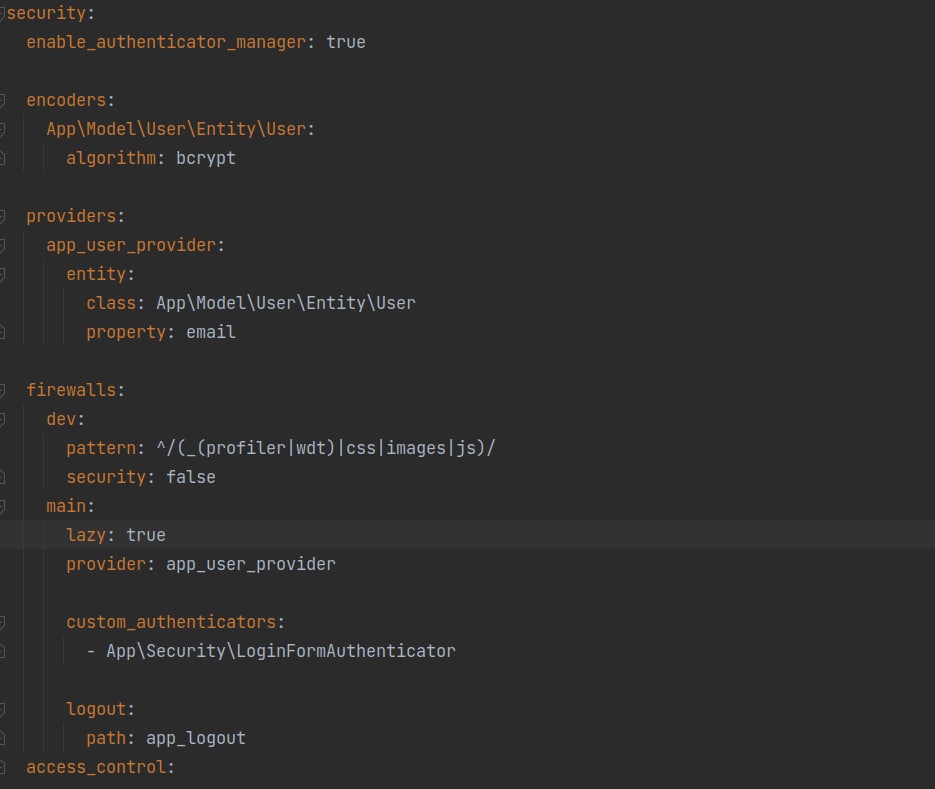Click the app_user_provider key under providers

click(131, 246)
